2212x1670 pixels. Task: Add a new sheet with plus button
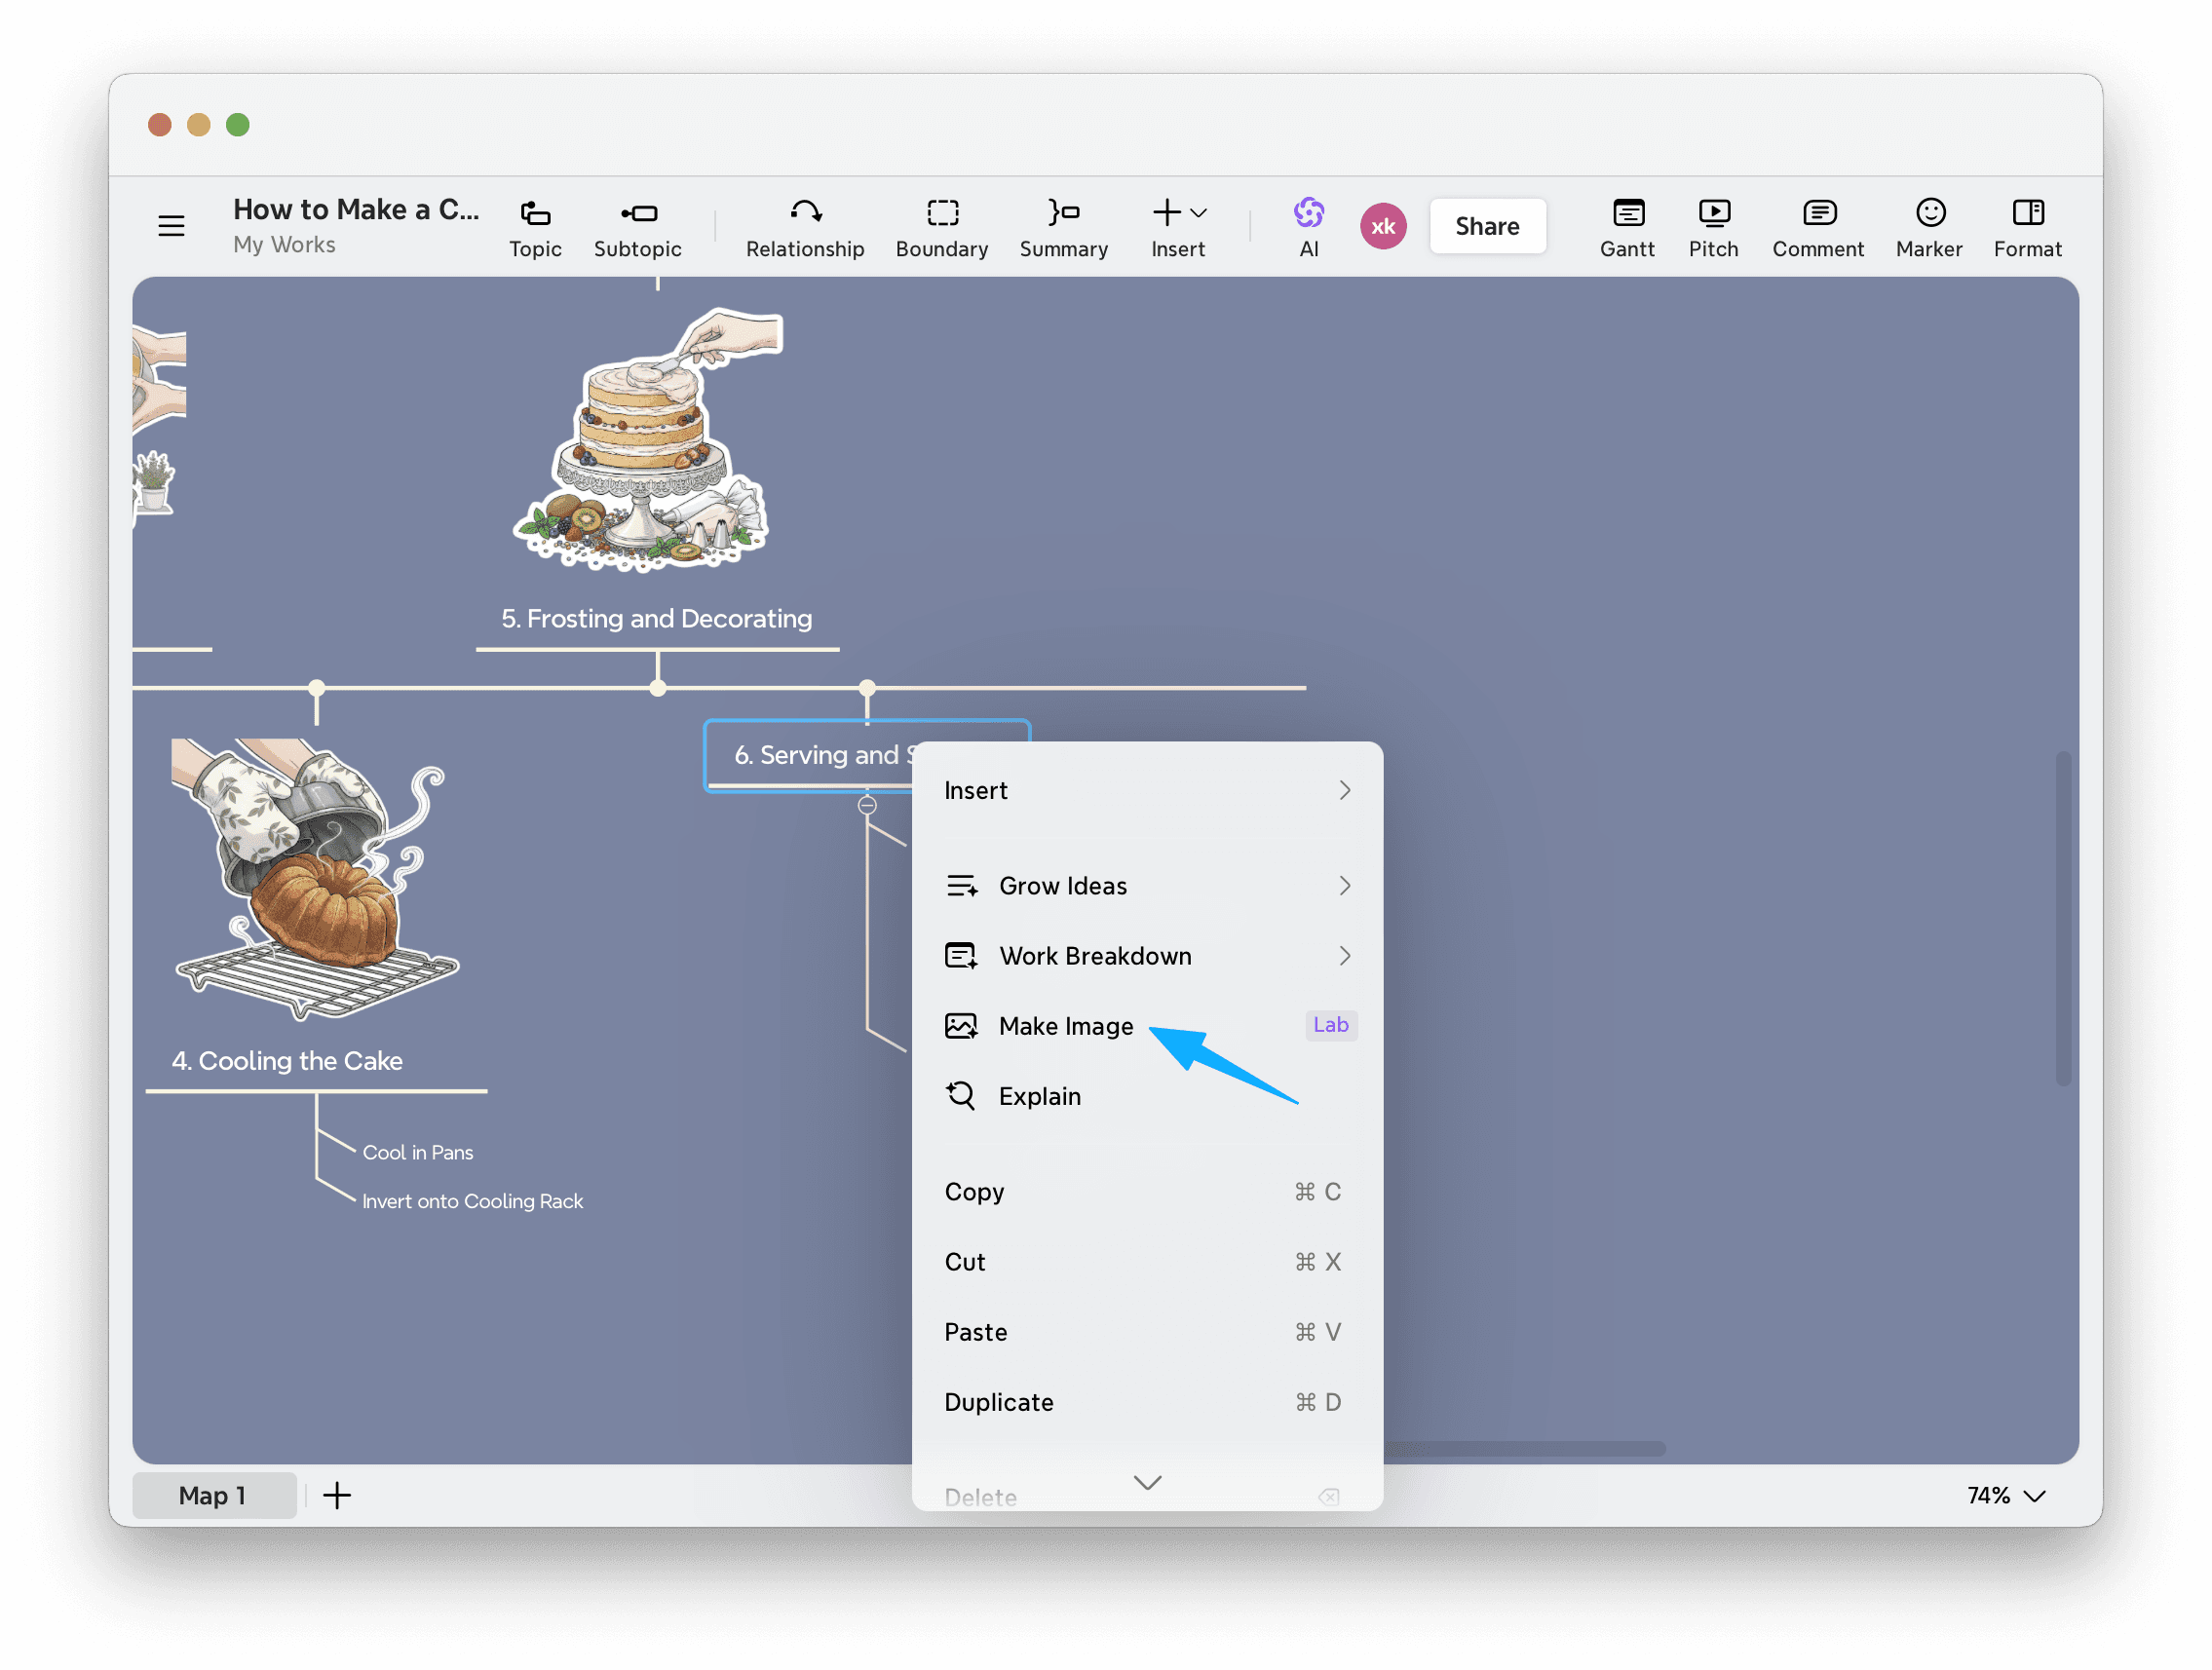coord(337,1495)
